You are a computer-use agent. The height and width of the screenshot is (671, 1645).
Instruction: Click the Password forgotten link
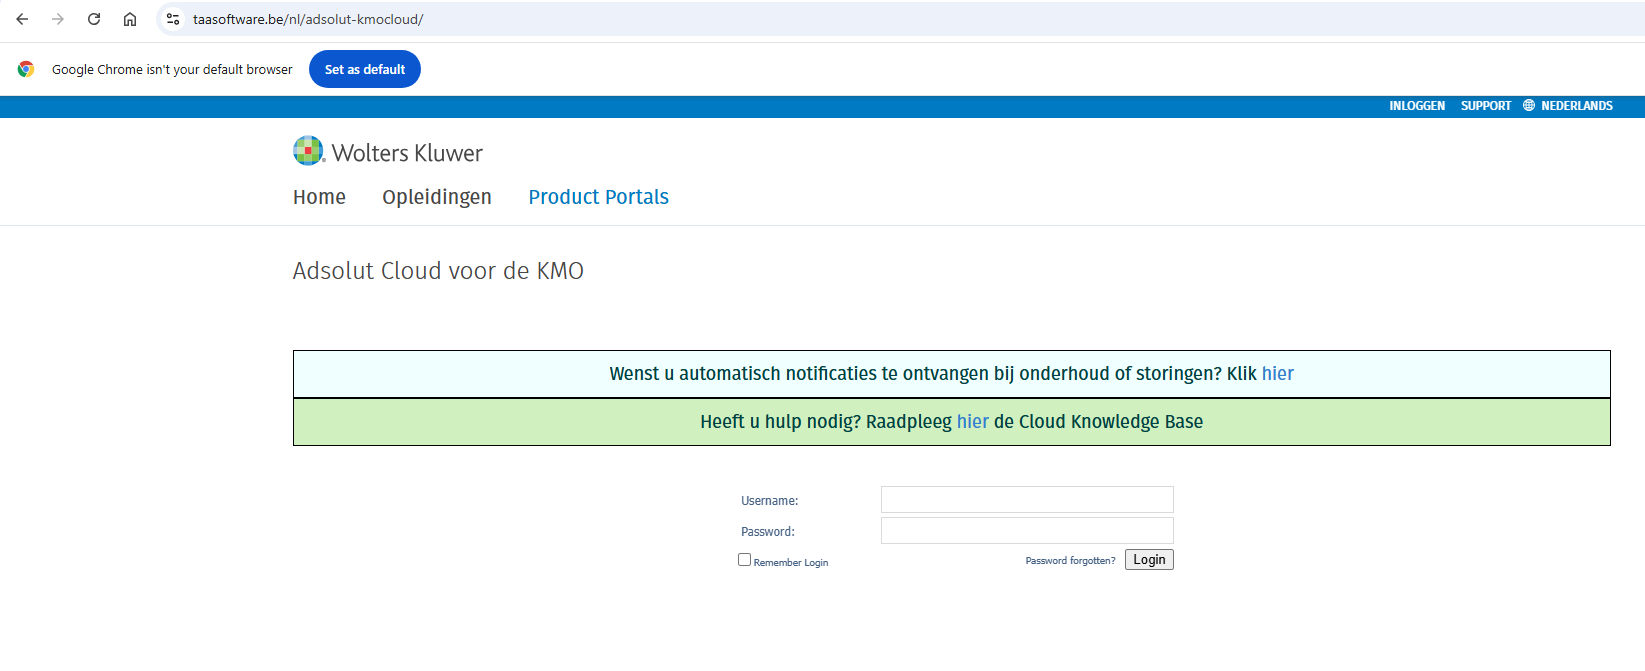coord(1070,561)
